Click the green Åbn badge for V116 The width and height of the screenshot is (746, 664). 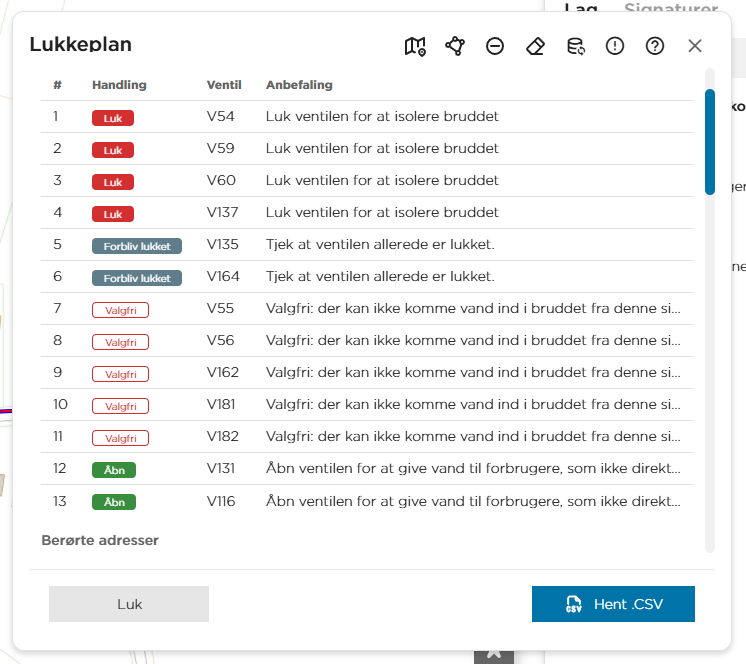[x=114, y=502]
